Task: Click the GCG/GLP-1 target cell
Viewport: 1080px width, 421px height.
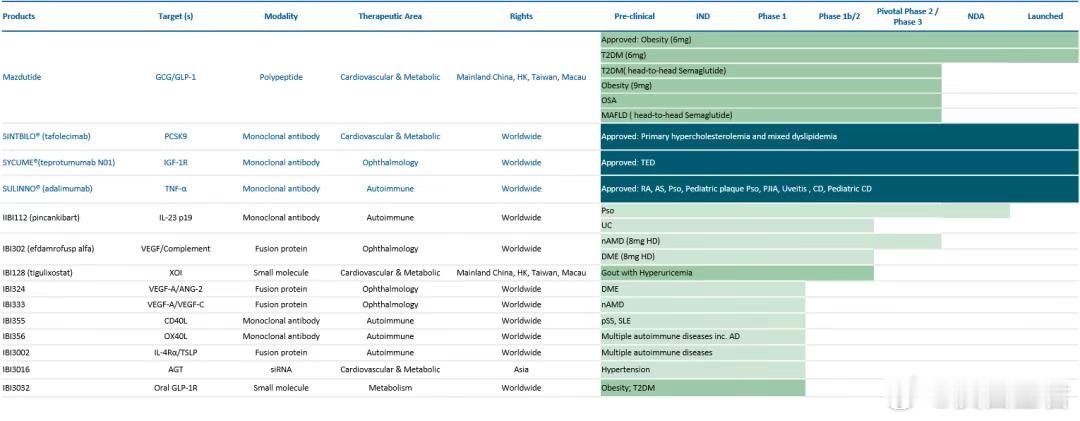Action: pyautogui.click(x=176, y=77)
